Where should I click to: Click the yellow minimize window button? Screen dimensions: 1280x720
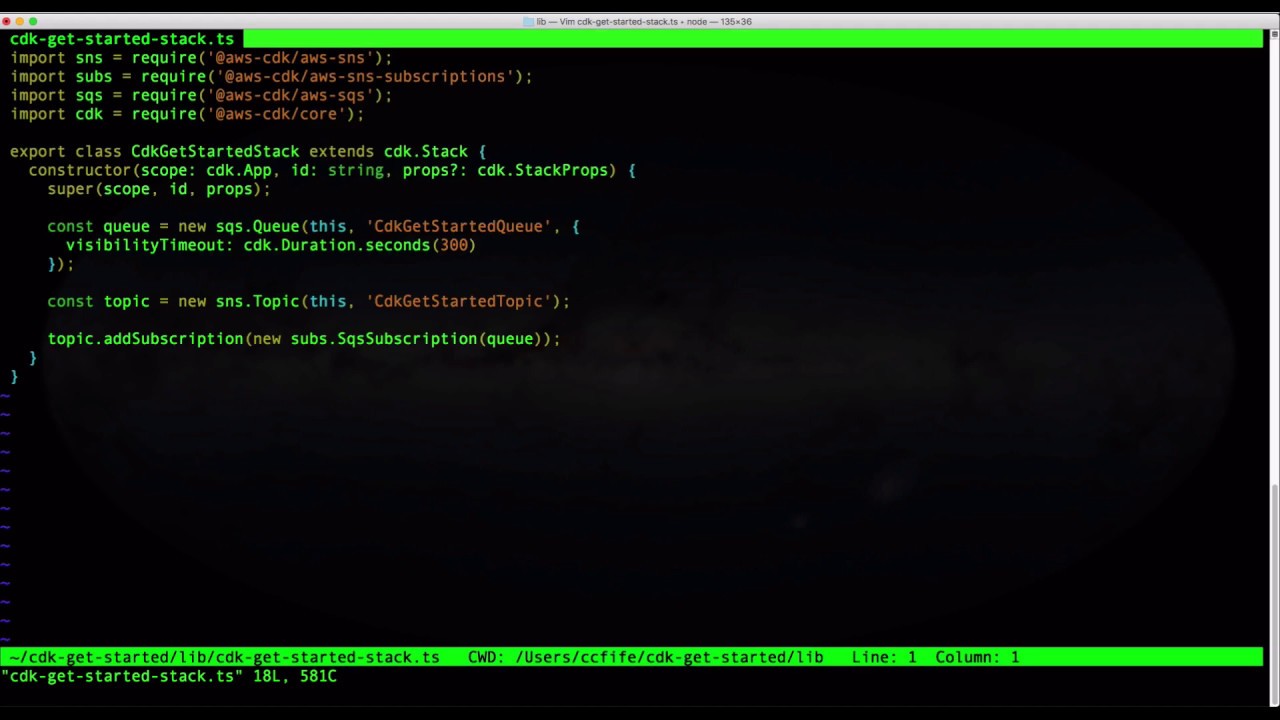tap(20, 21)
